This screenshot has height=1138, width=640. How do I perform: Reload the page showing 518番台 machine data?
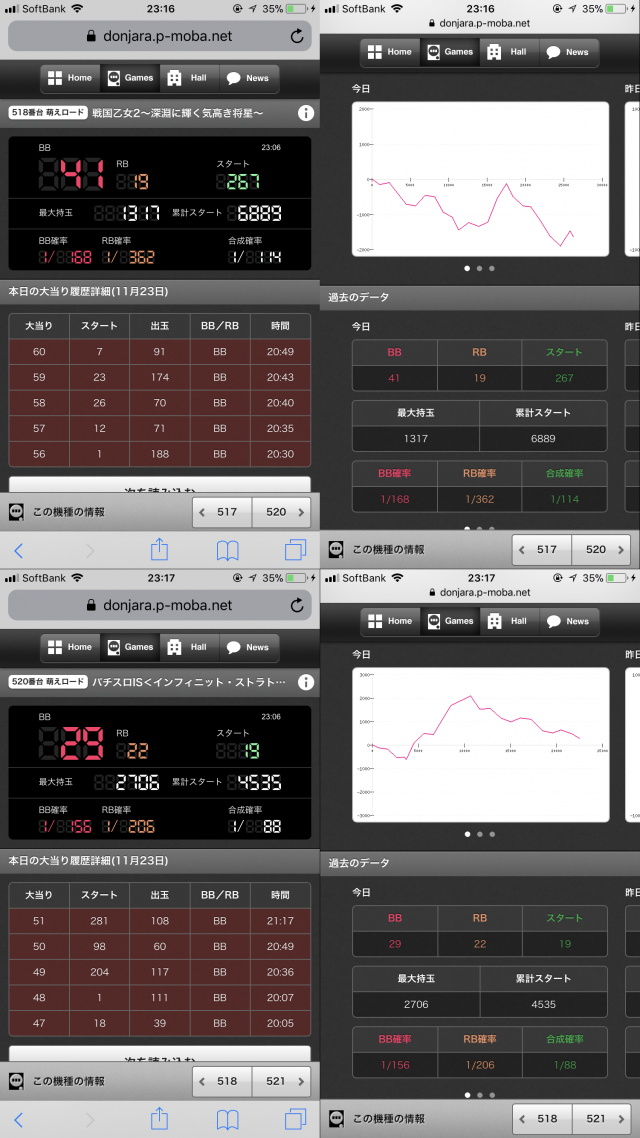pyautogui.click(x=297, y=36)
